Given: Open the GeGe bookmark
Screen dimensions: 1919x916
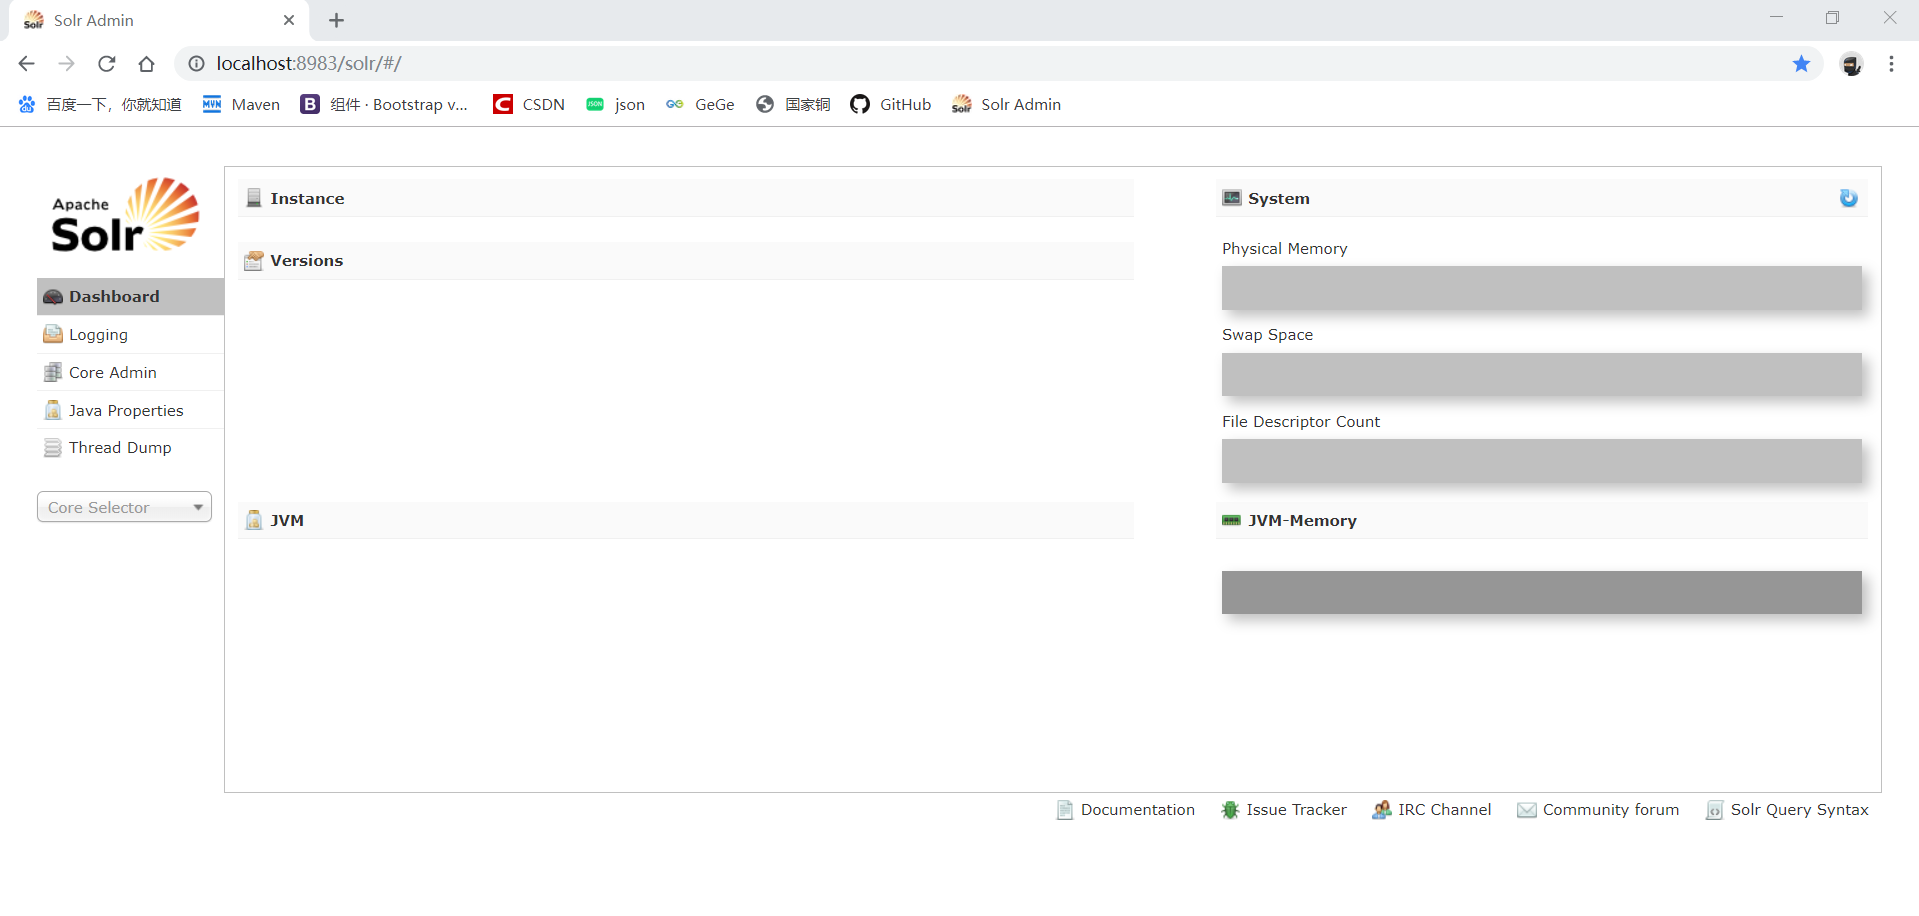Looking at the screenshot, I should click(x=700, y=104).
